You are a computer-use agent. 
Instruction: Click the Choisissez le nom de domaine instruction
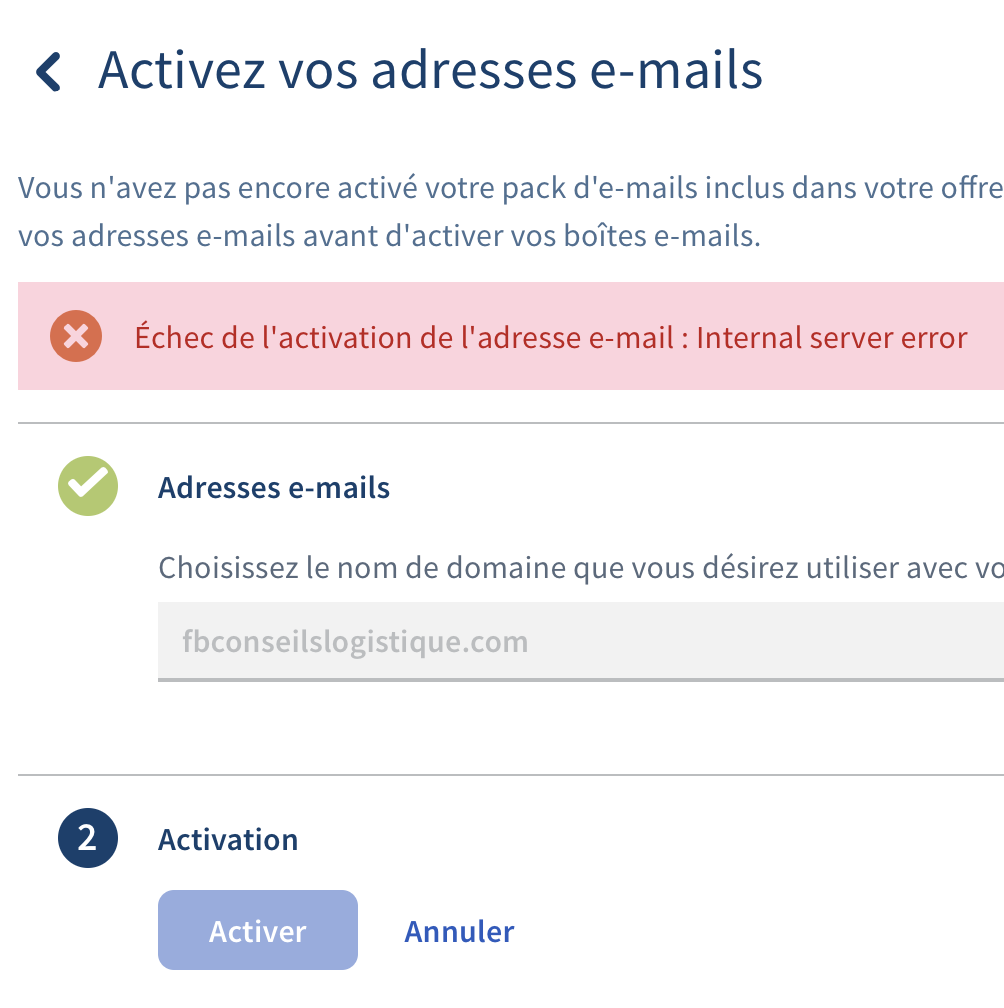click(580, 568)
